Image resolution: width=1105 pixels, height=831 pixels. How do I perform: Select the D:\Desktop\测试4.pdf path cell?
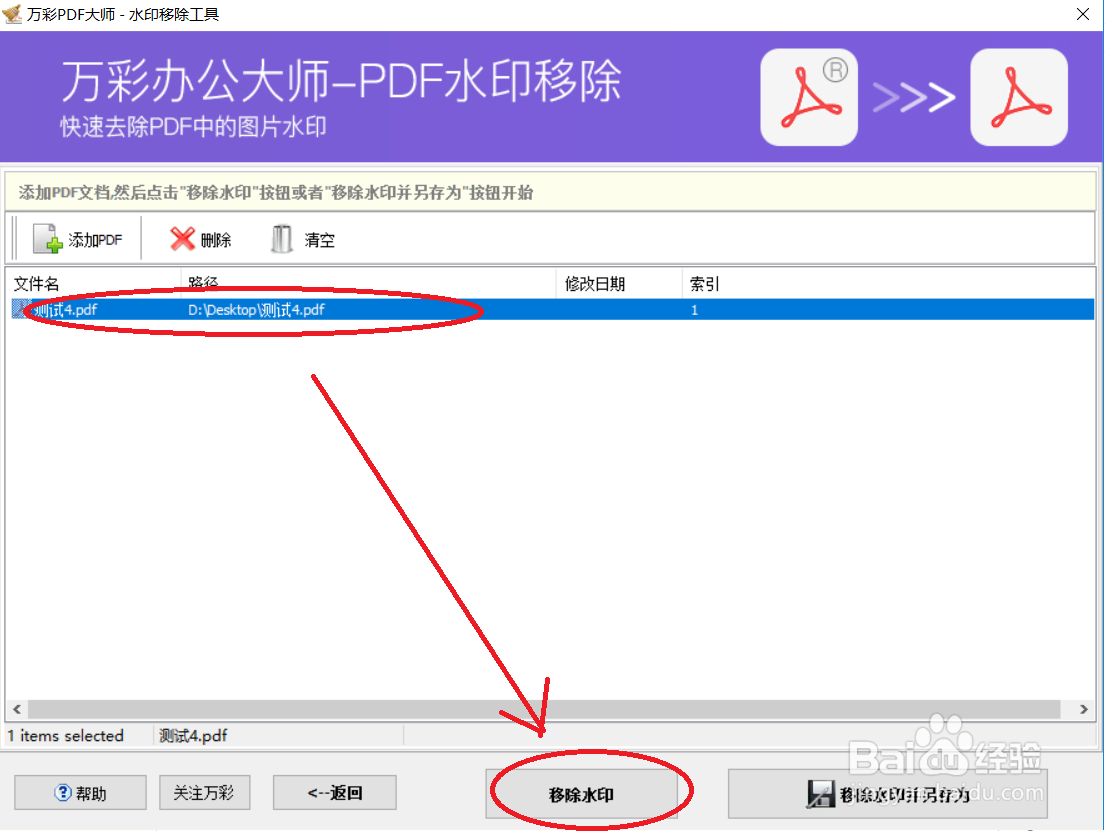tap(257, 309)
